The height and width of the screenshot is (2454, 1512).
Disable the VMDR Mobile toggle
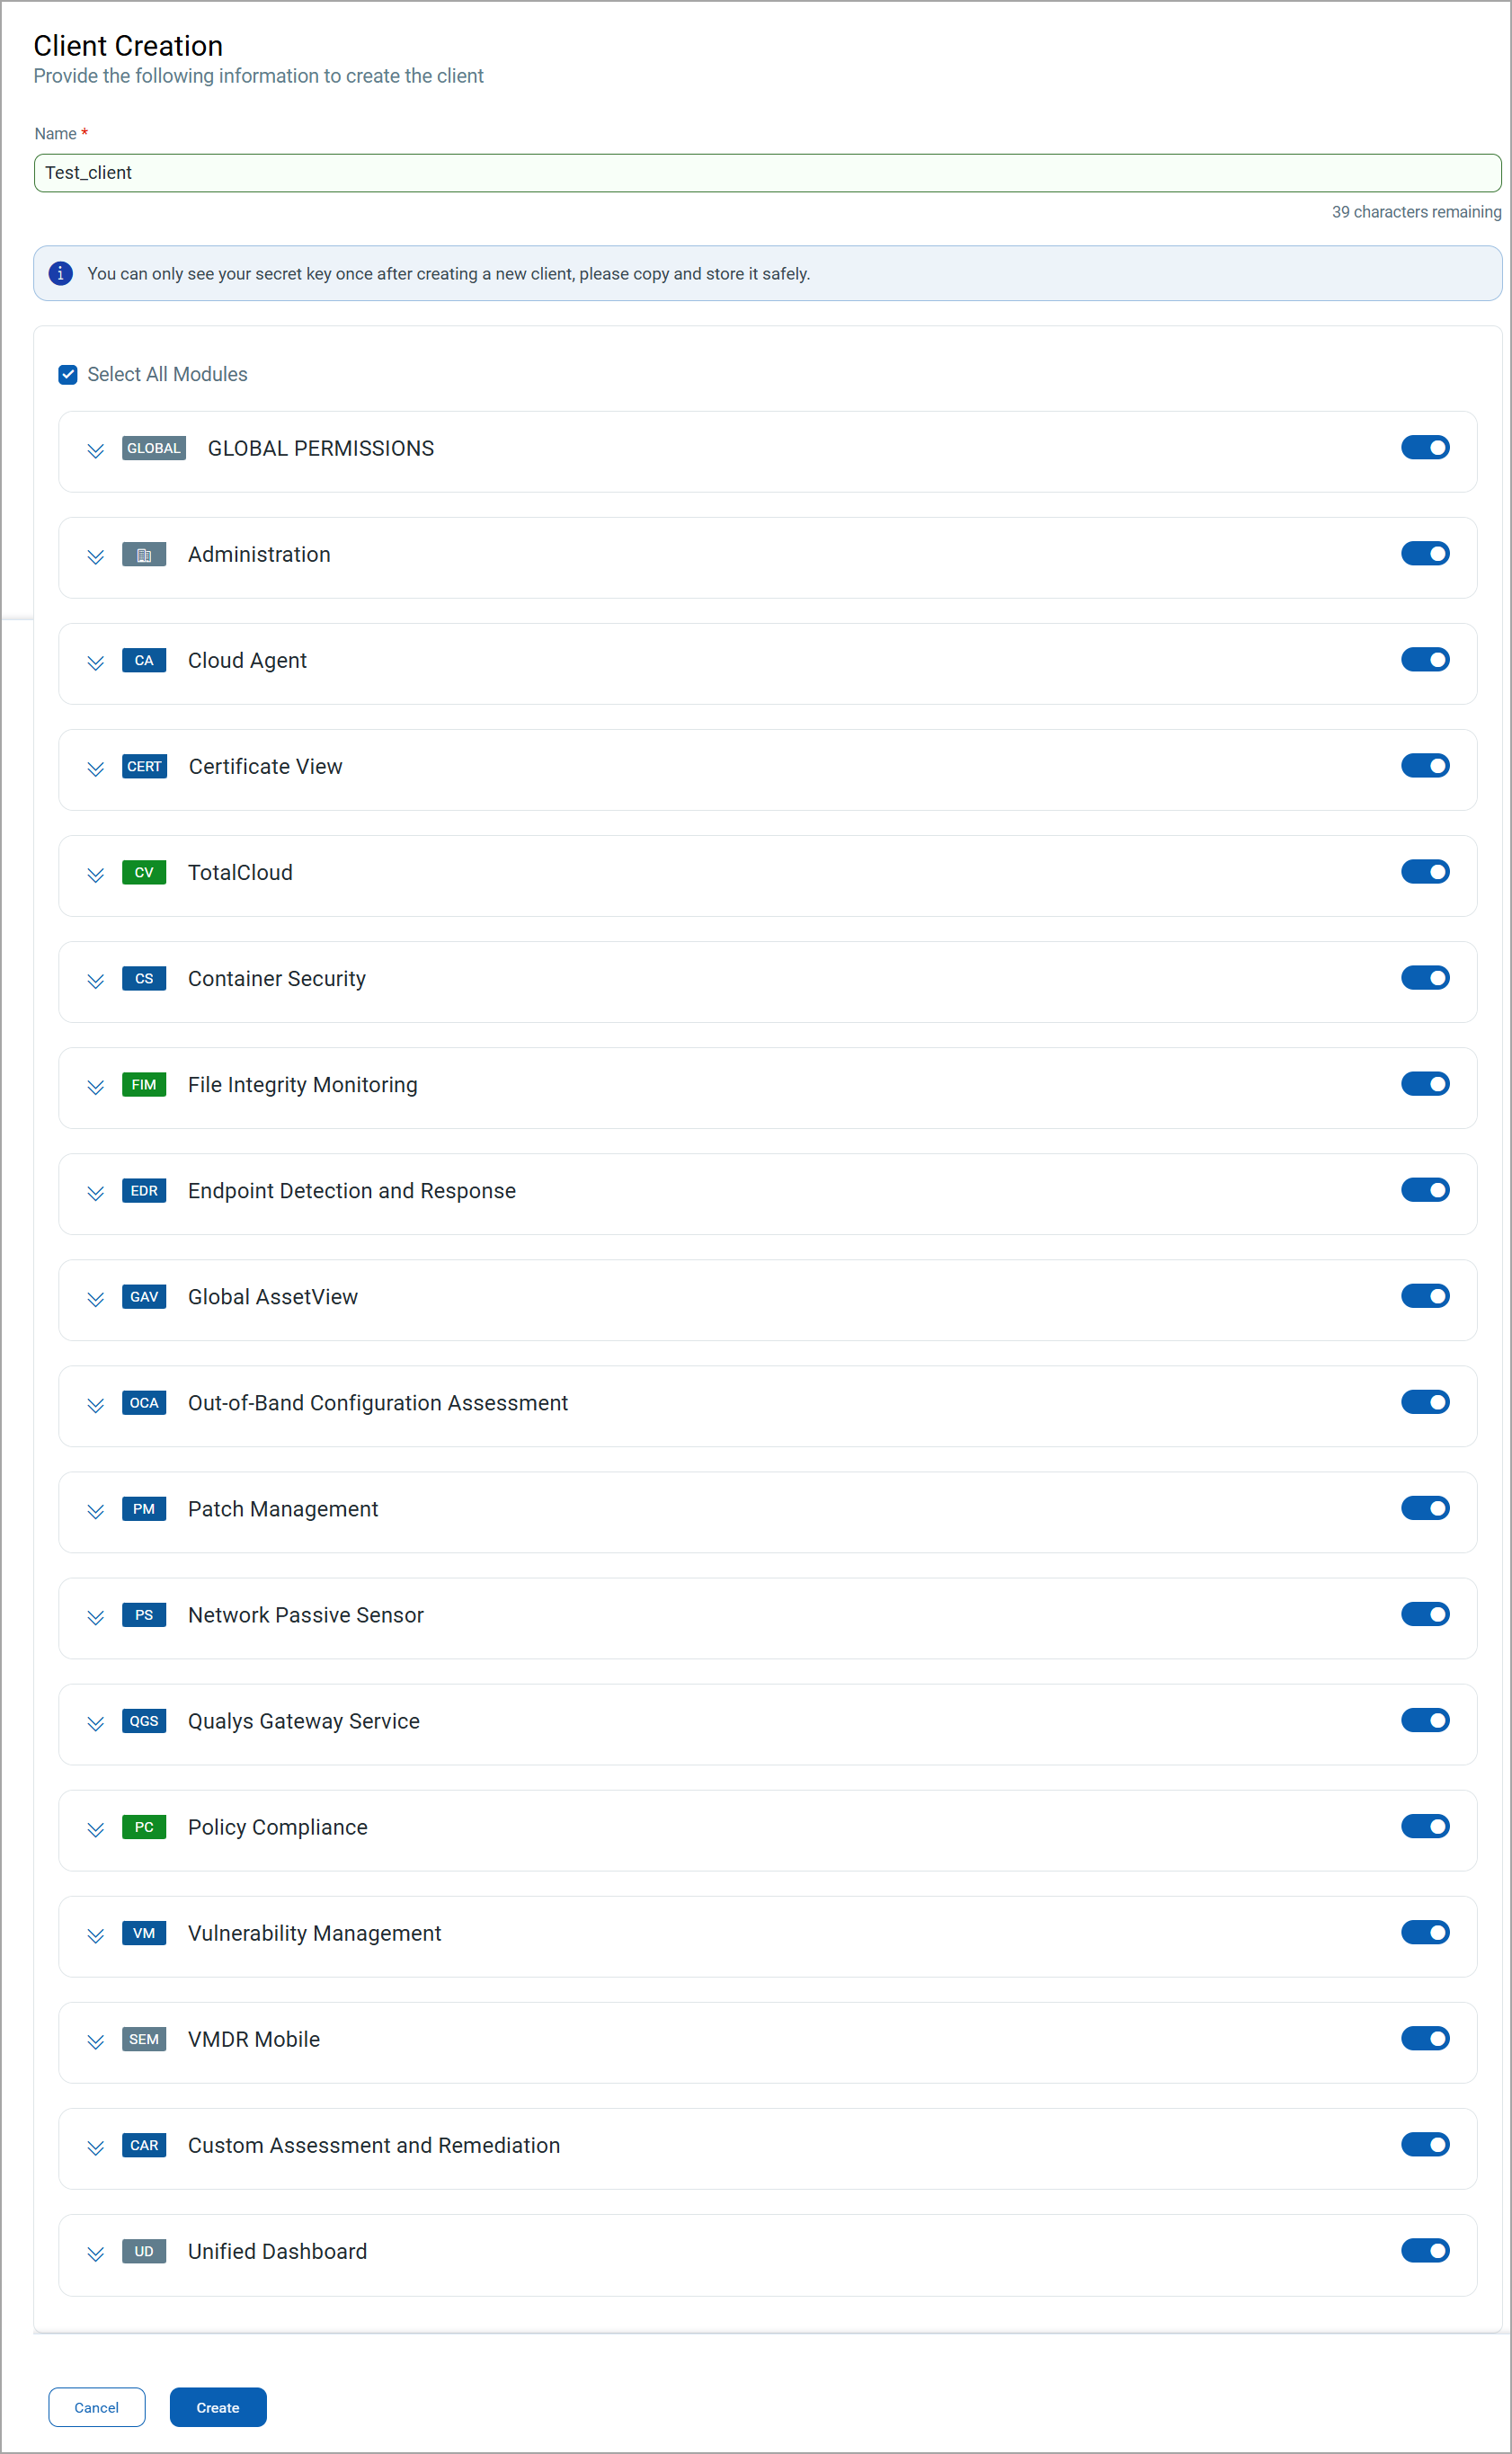pos(1425,2037)
